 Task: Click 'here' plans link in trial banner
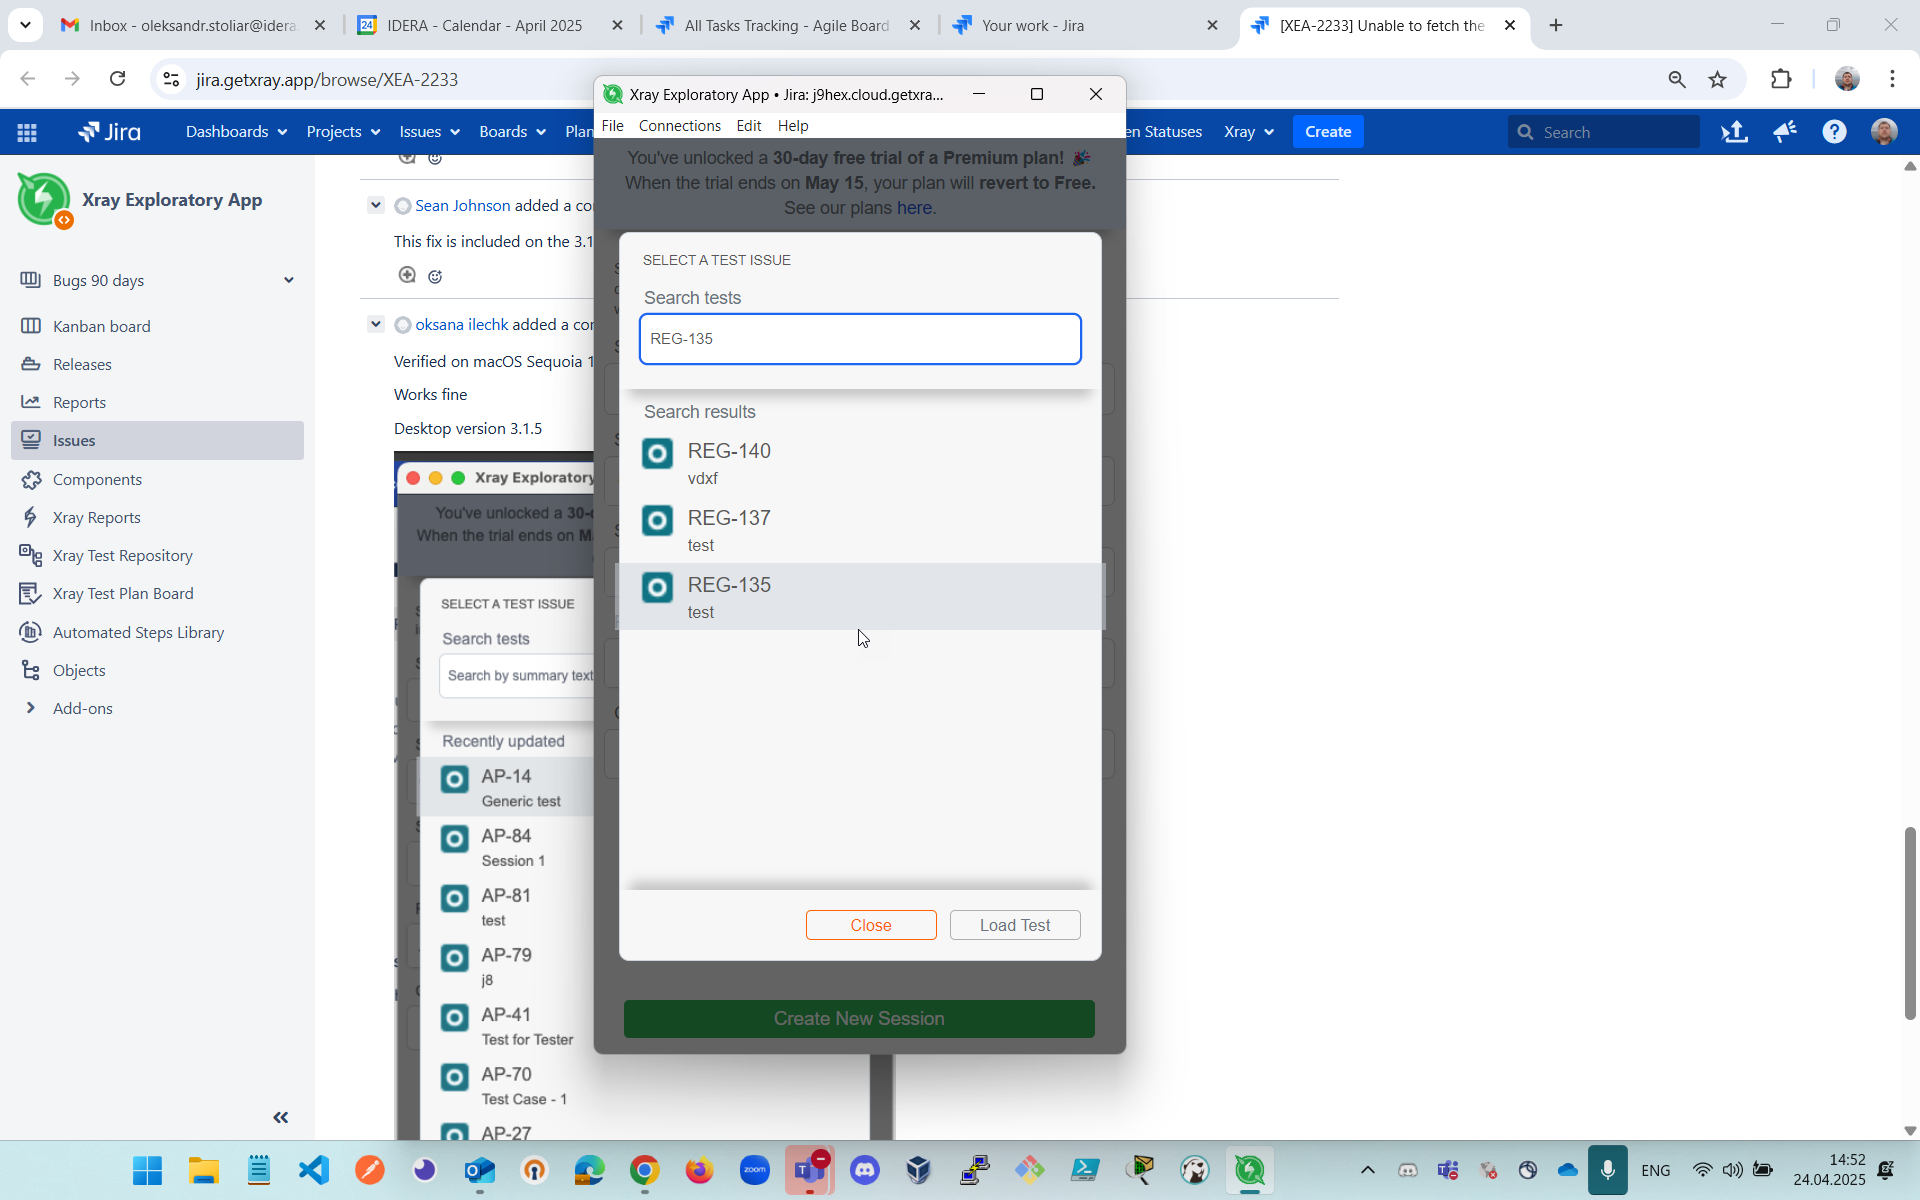click(x=914, y=208)
